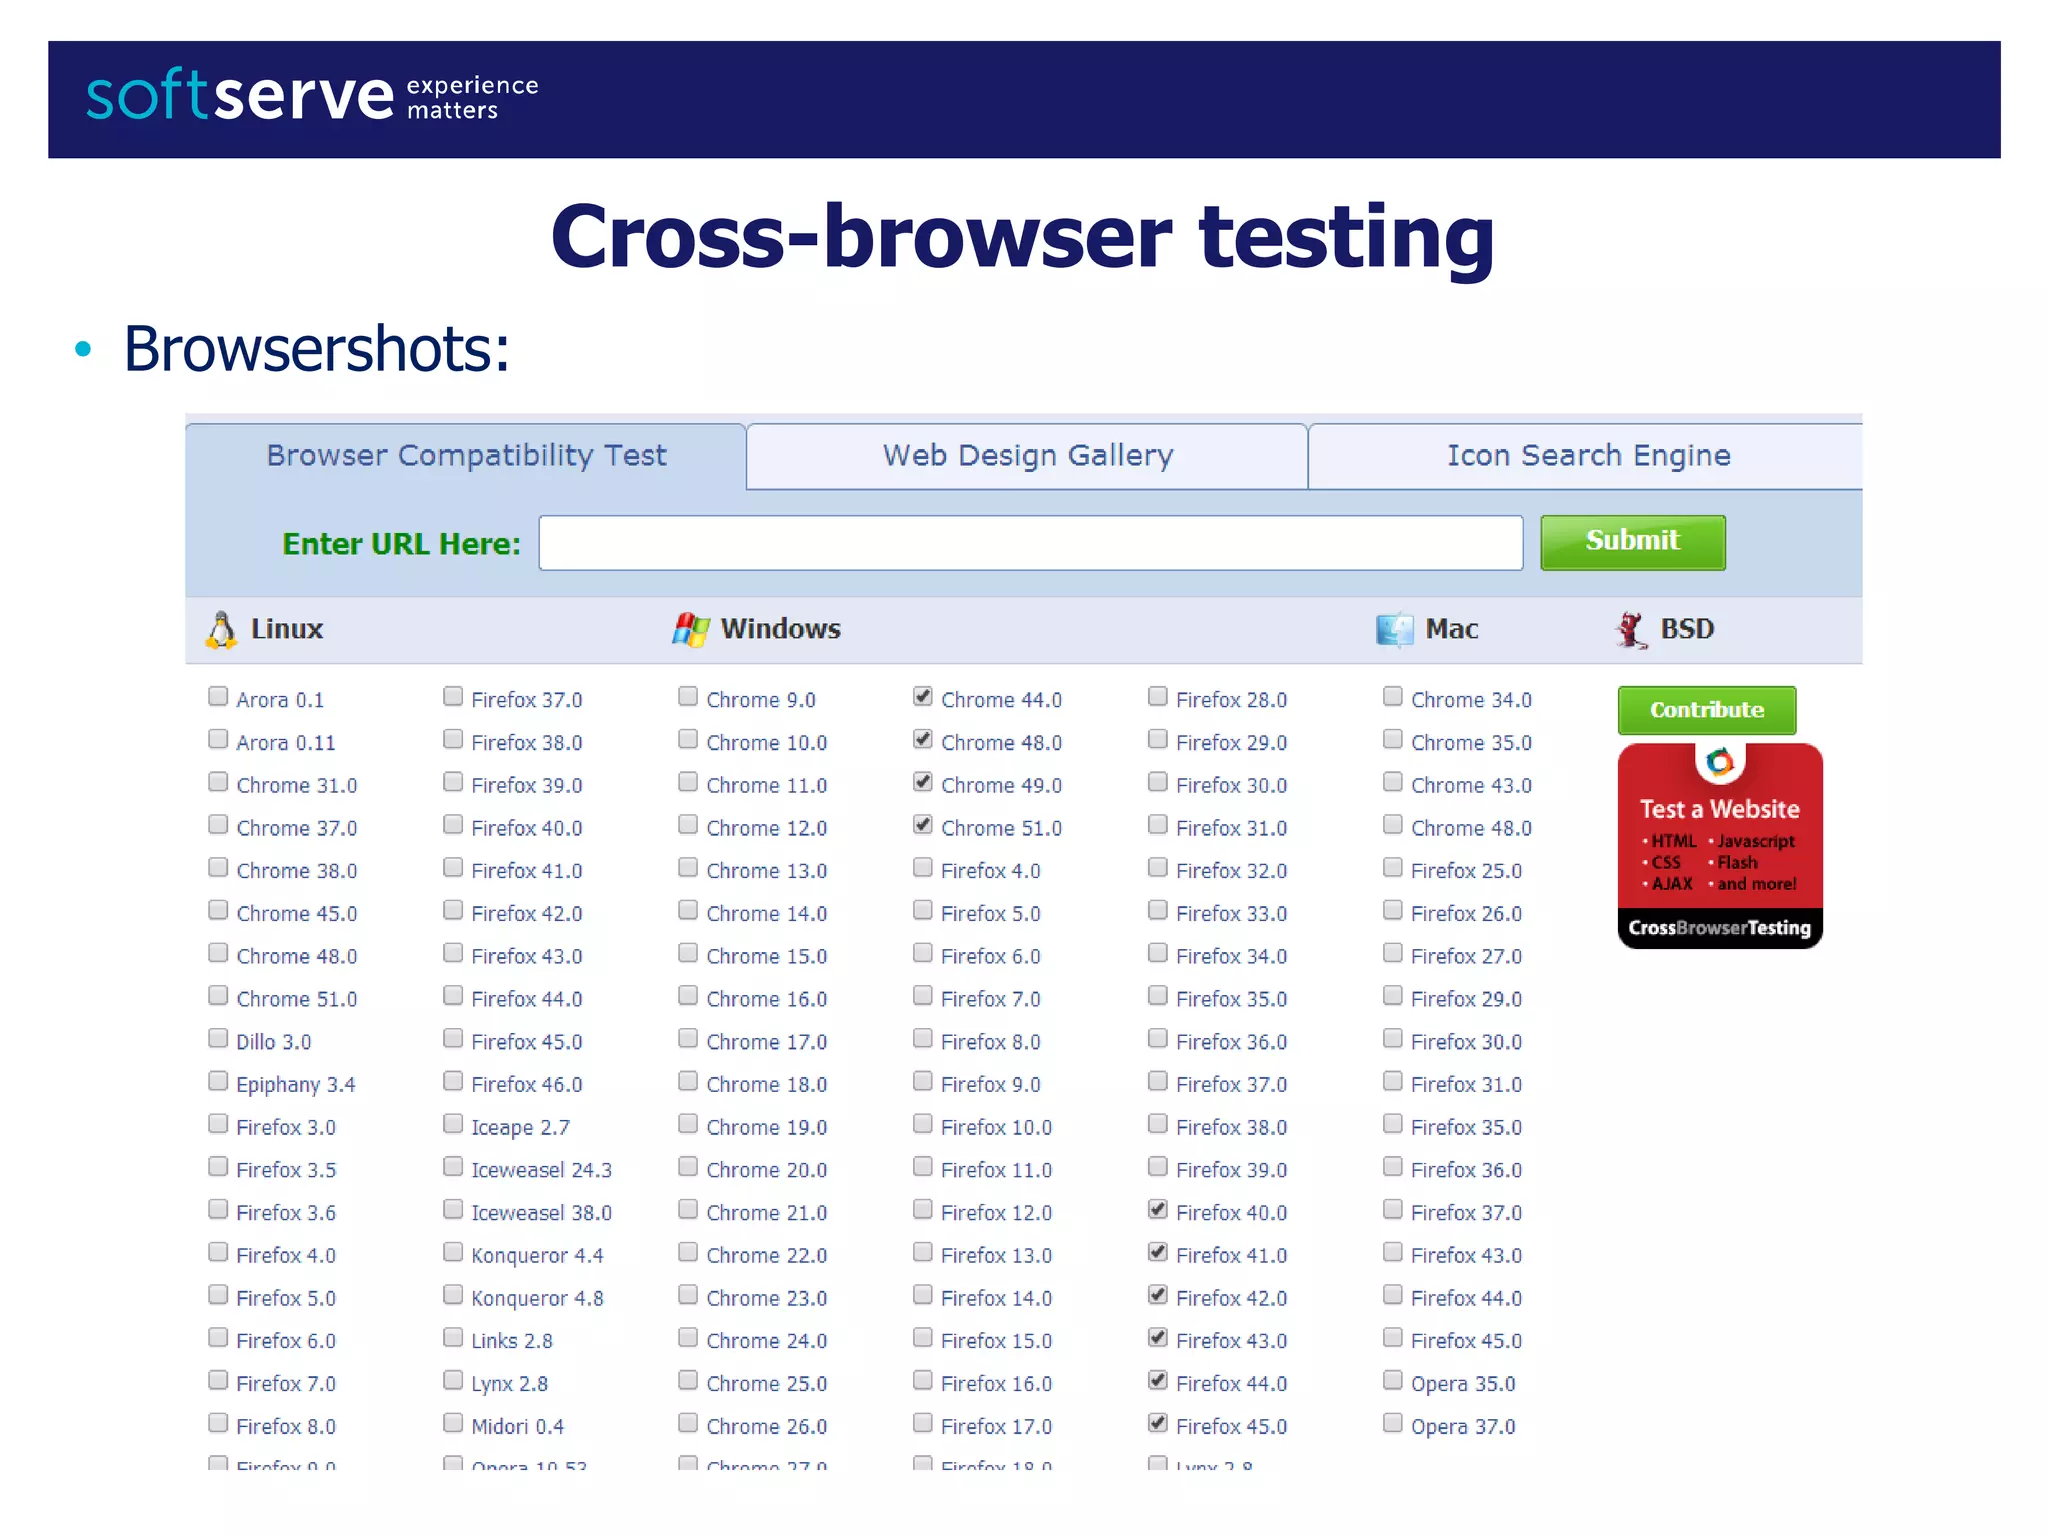Check the Mac Firefox 36.0 checkbox

coord(1393,1166)
